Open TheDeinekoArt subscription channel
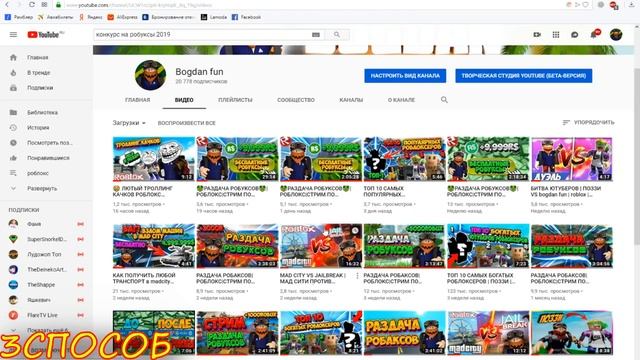Viewport: 640px width, 360px height. pos(46,270)
